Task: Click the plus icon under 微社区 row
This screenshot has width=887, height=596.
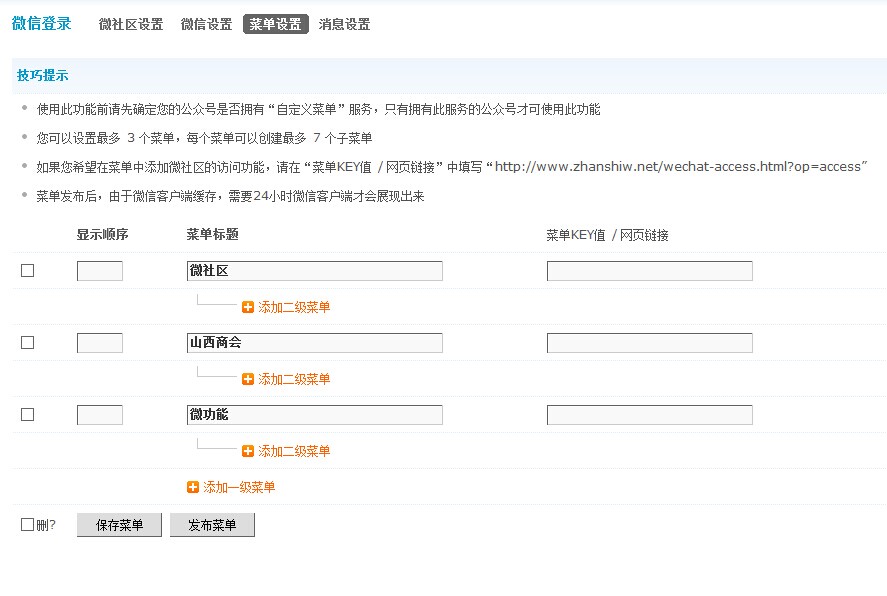Action: coord(248,307)
